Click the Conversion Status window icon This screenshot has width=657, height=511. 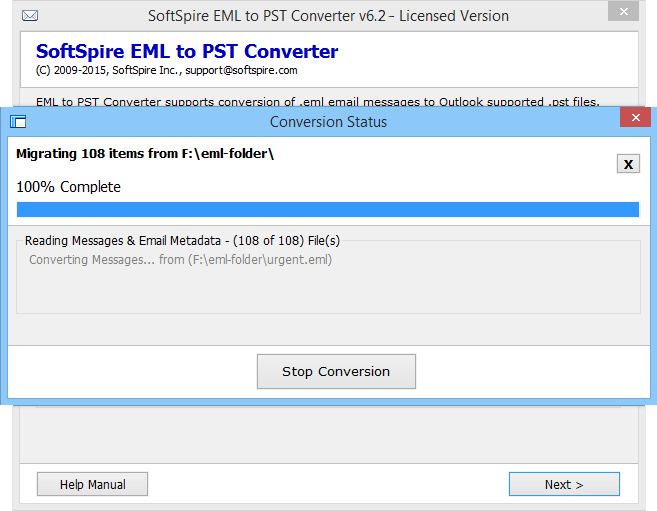(18, 122)
